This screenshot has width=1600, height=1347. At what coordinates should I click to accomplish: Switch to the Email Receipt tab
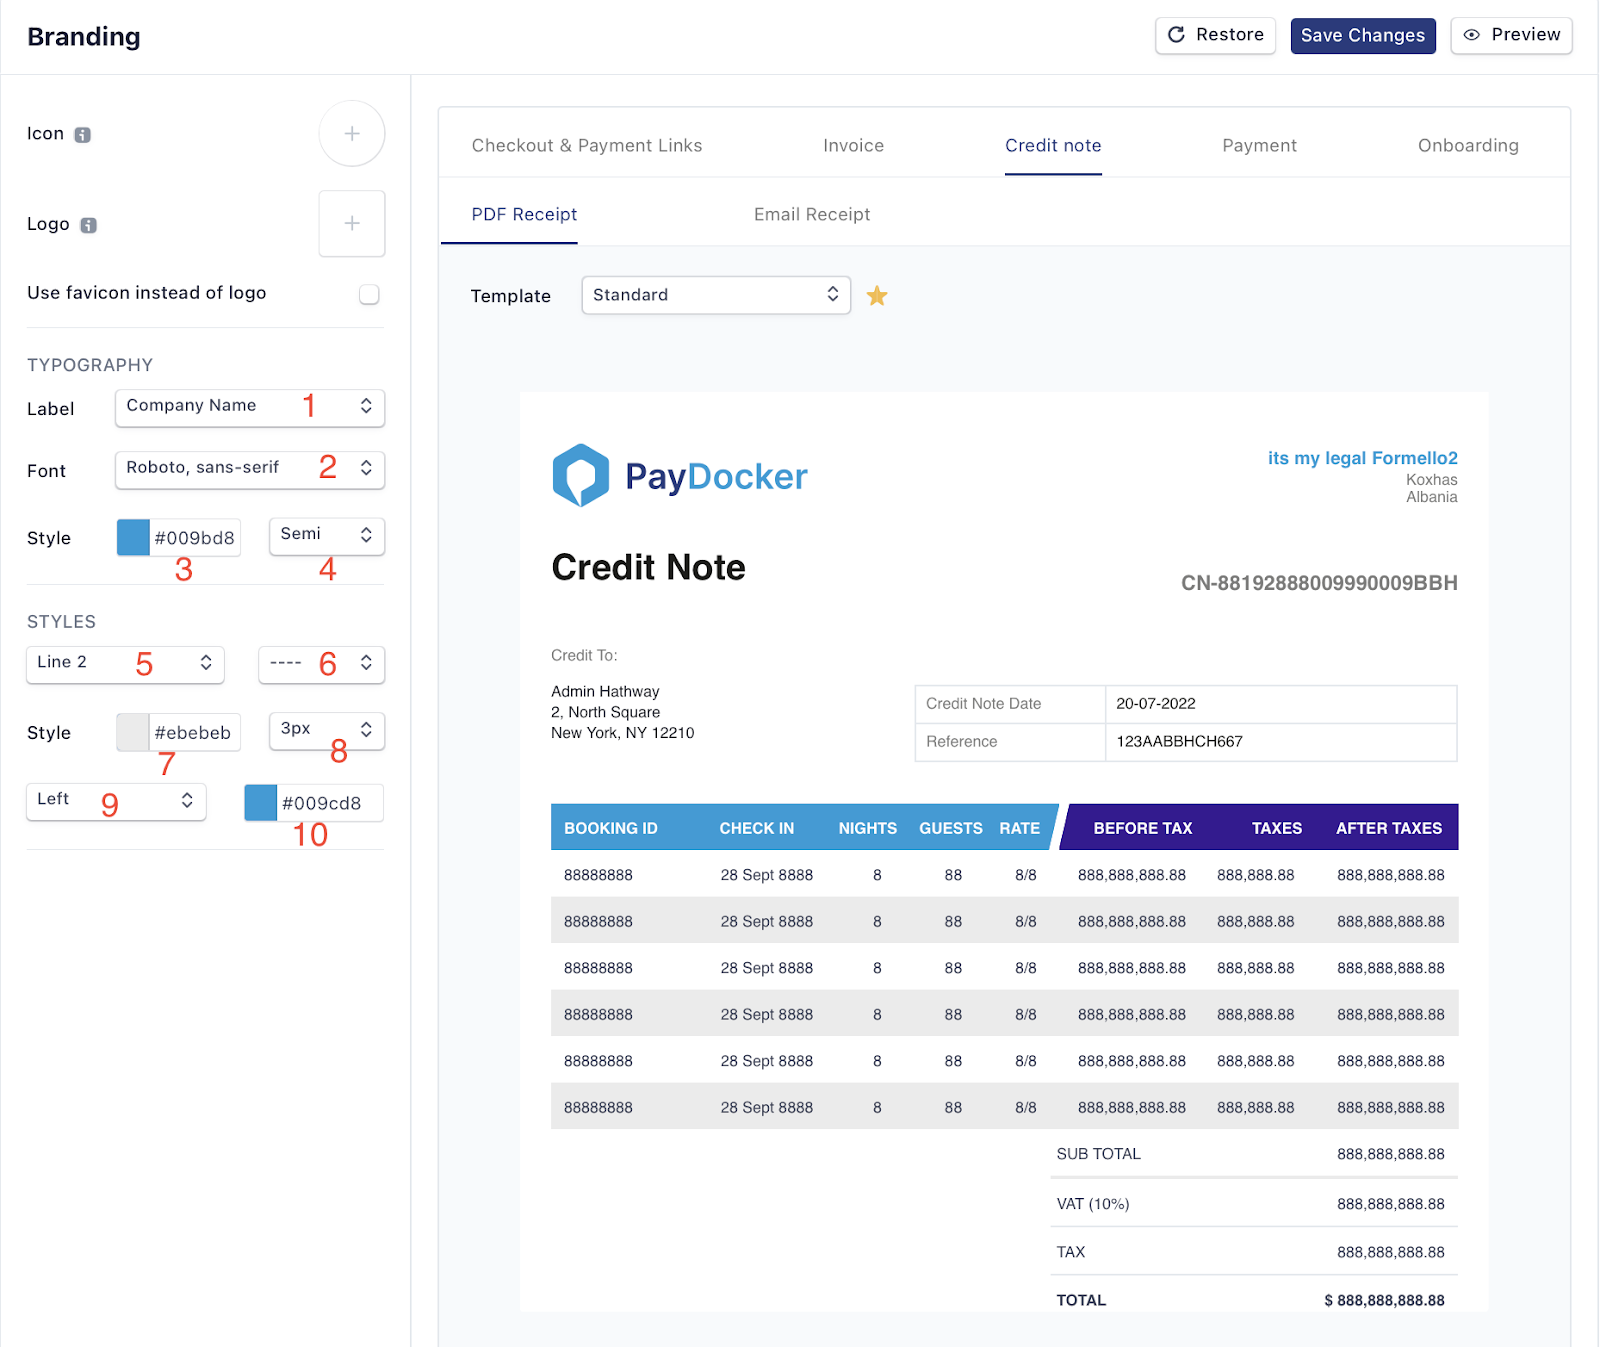pyautogui.click(x=811, y=215)
